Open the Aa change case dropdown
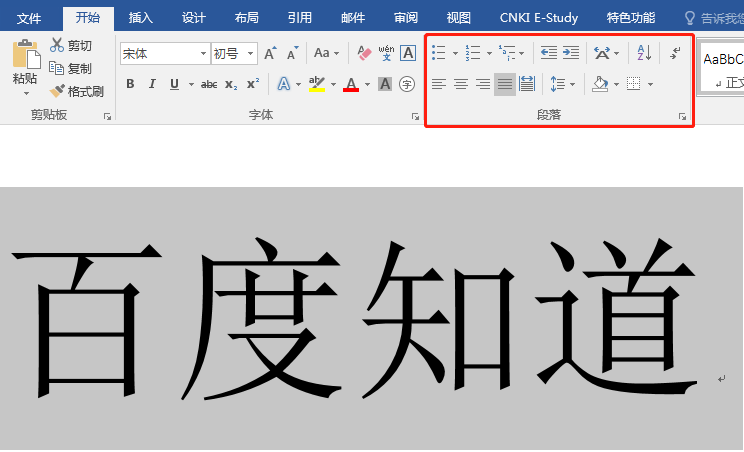Image resolution: width=744 pixels, height=452 pixels. tap(326, 53)
